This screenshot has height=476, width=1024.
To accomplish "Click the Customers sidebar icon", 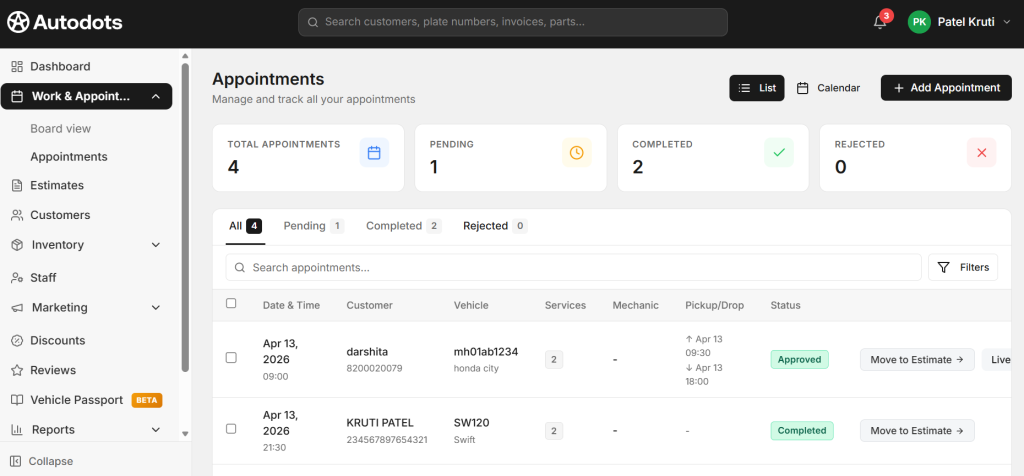I will pyautogui.click(x=17, y=215).
